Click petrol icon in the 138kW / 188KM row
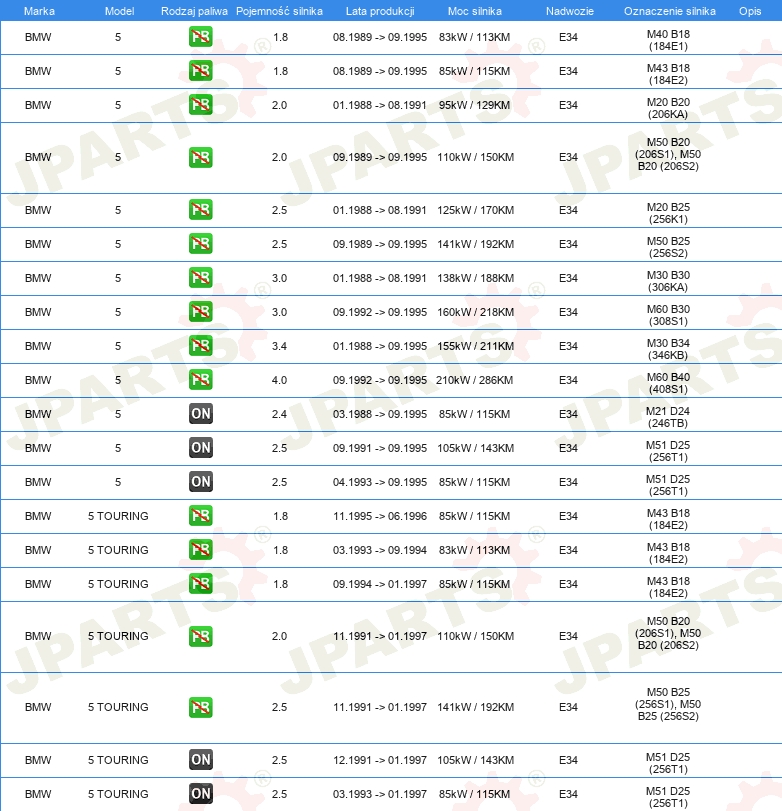782x811 pixels. 201,278
